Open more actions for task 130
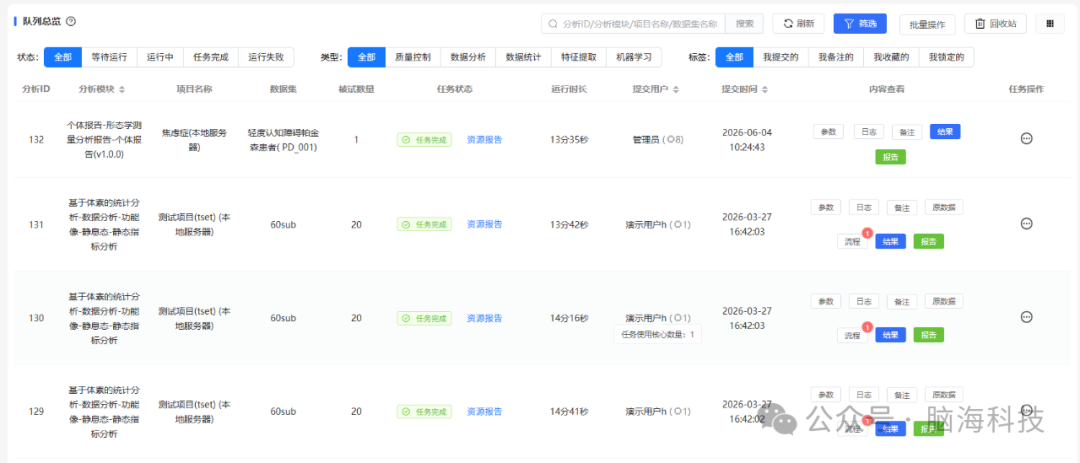1080x463 pixels. (x=1026, y=317)
